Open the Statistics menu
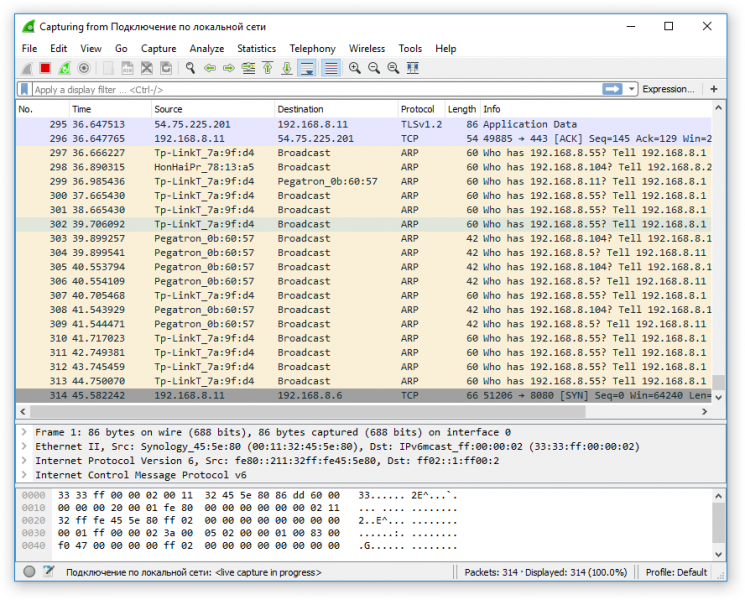Screen dimensions: 745x600 coord(257,48)
